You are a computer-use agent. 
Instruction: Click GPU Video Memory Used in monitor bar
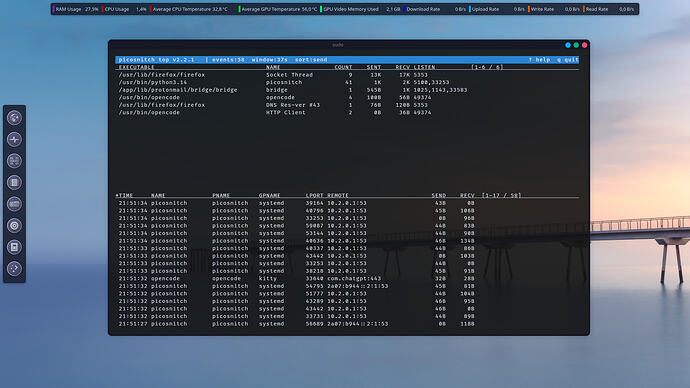click(360, 9)
